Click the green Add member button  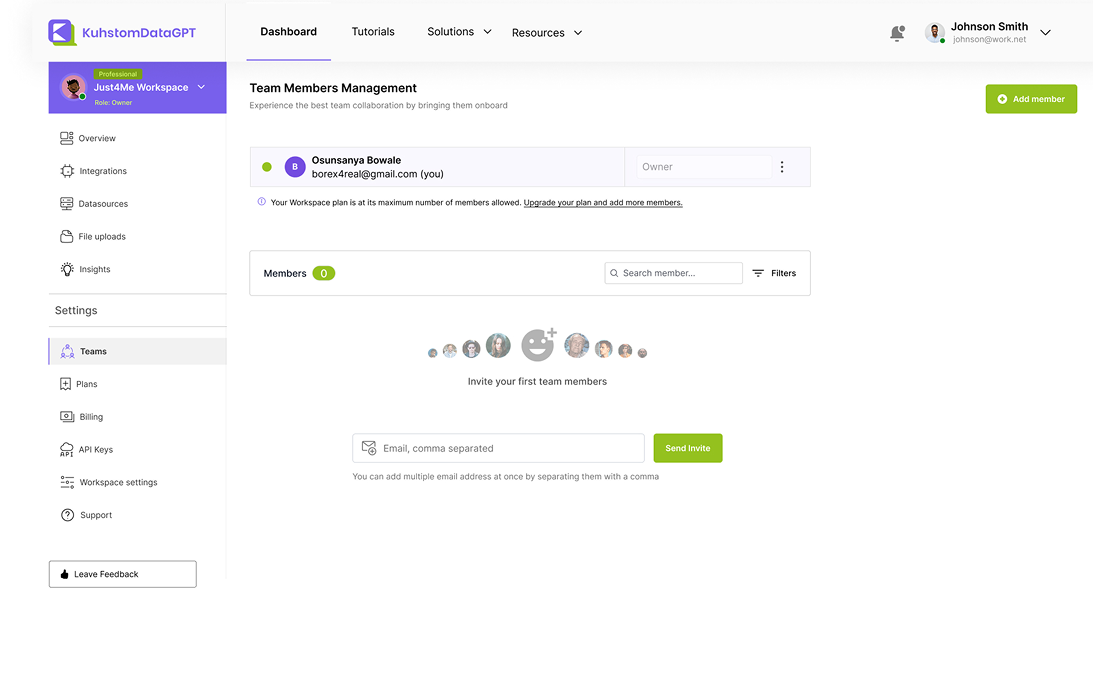[x=1031, y=99]
